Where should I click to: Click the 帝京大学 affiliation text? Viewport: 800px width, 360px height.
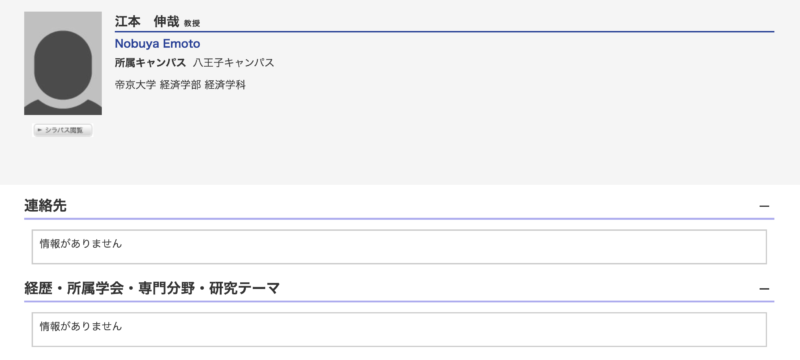click(x=135, y=85)
